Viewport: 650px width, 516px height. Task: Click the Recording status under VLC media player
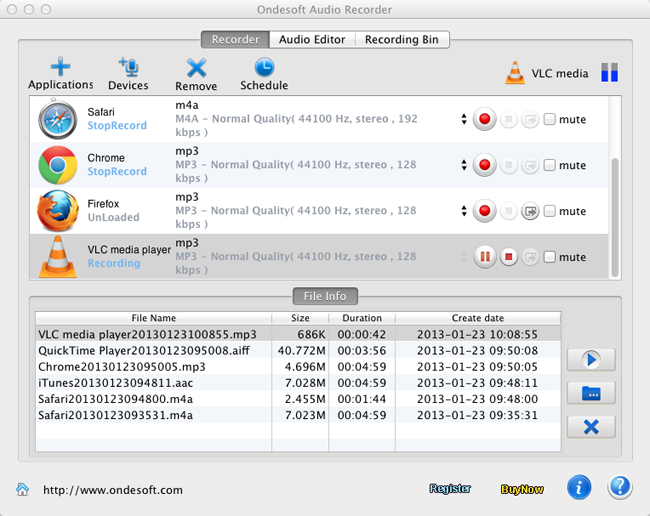click(114, 263)
